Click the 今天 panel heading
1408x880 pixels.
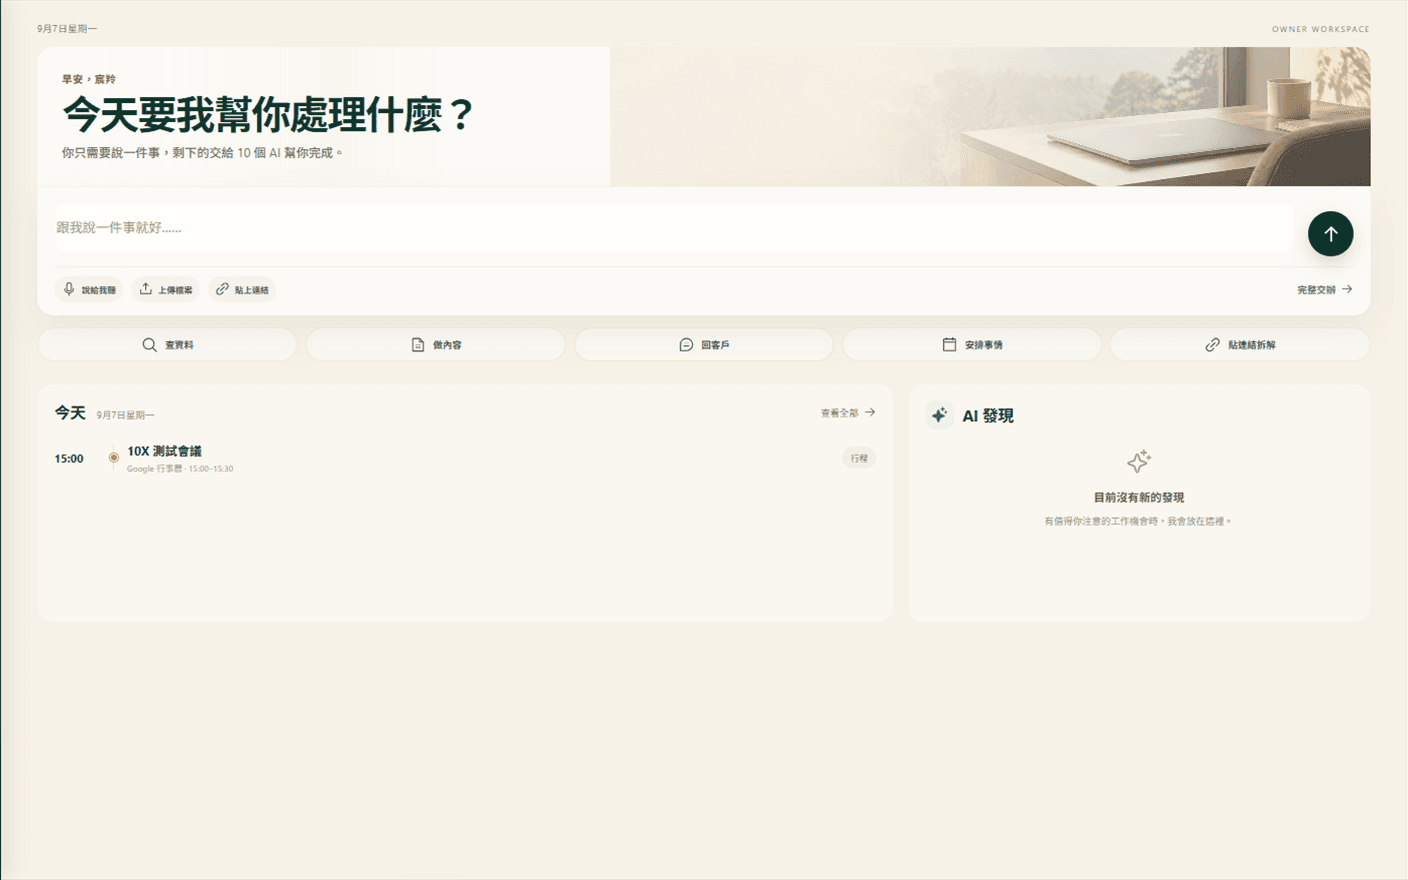click(x=70, y=413)
